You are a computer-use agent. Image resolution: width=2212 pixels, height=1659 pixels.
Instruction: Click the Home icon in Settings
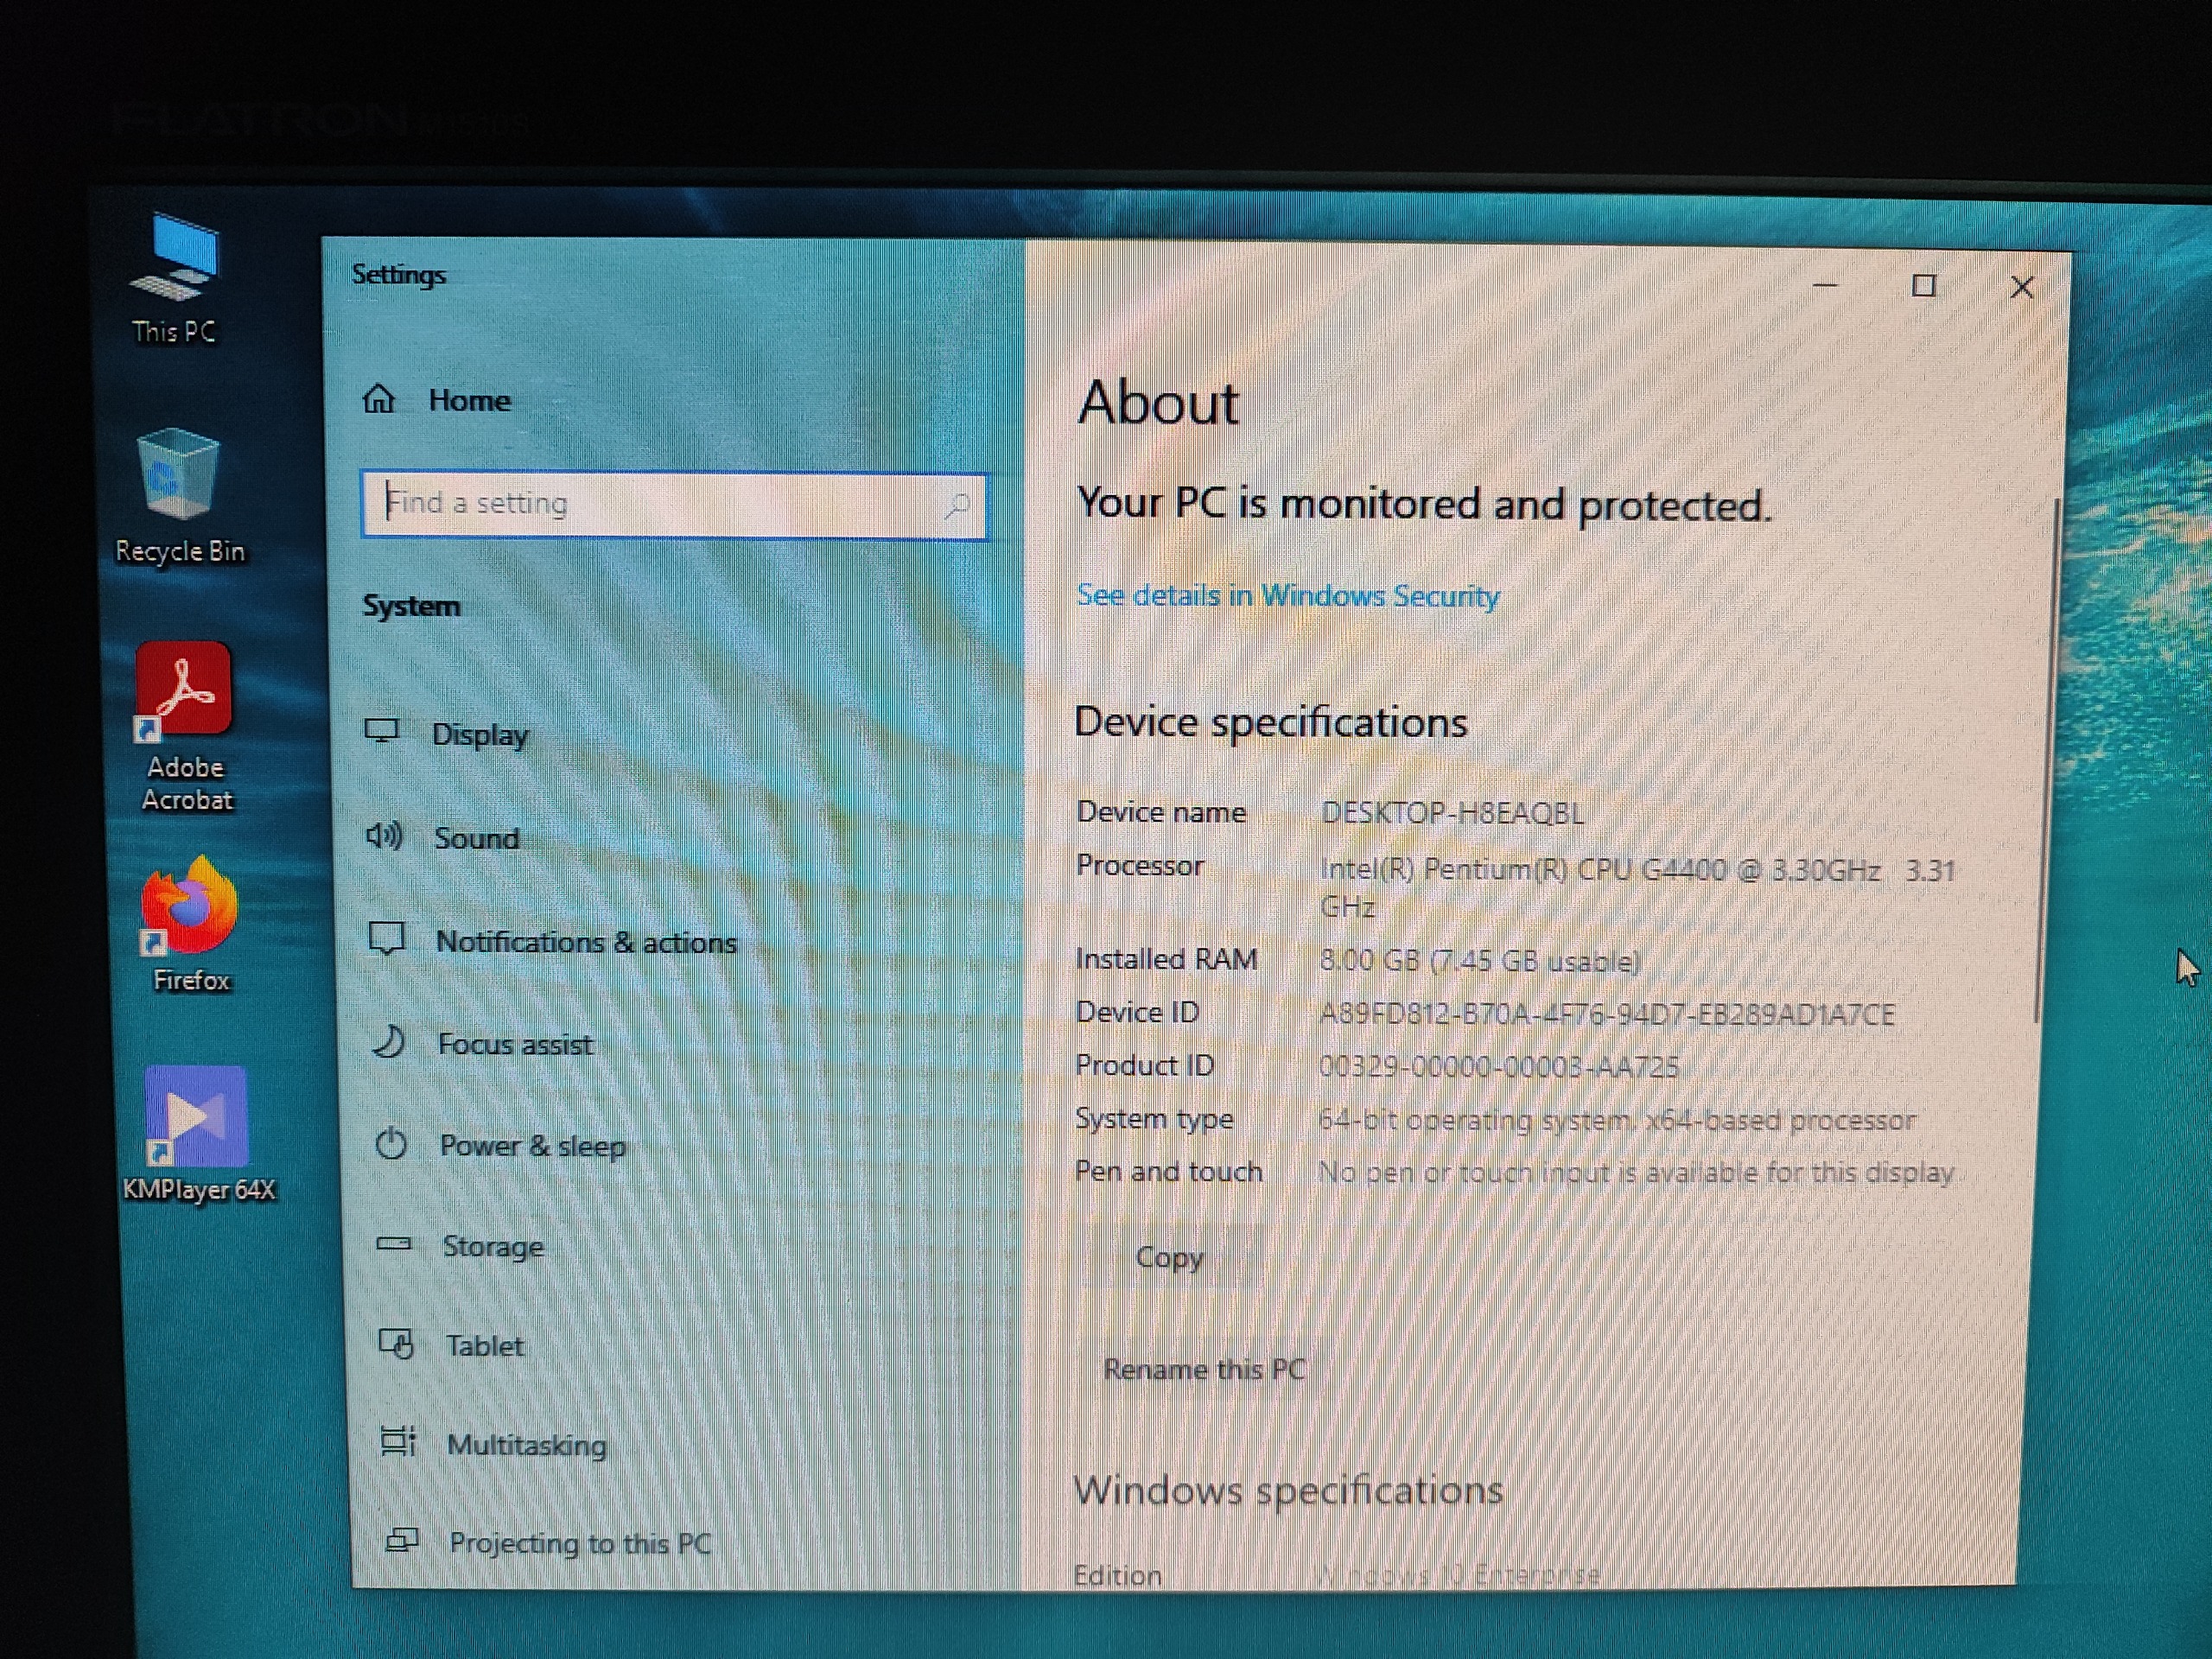coord(379,400)
